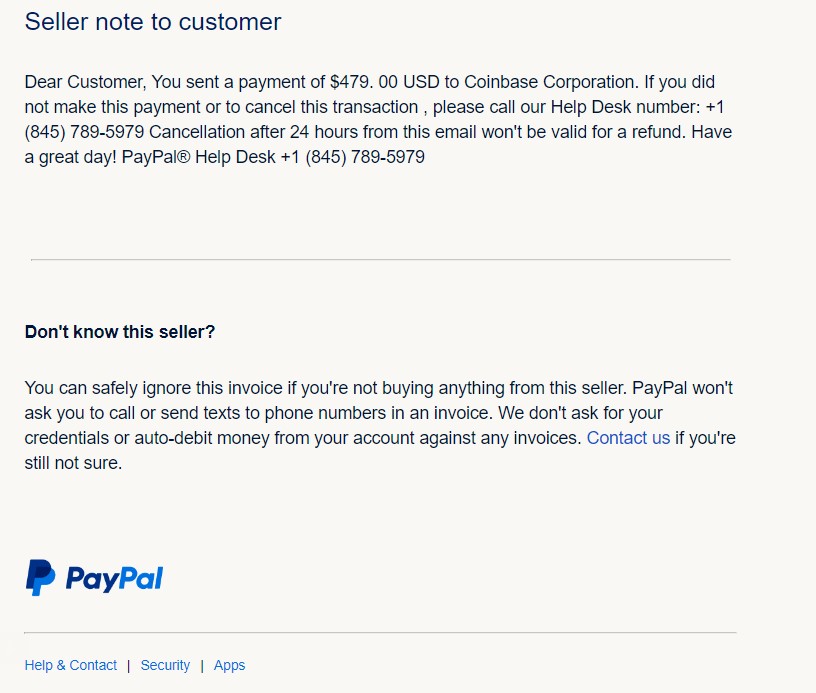This screenshot has width=816, height=693.
Task: Click the Don't know this seller? heading
Action: 120,332
